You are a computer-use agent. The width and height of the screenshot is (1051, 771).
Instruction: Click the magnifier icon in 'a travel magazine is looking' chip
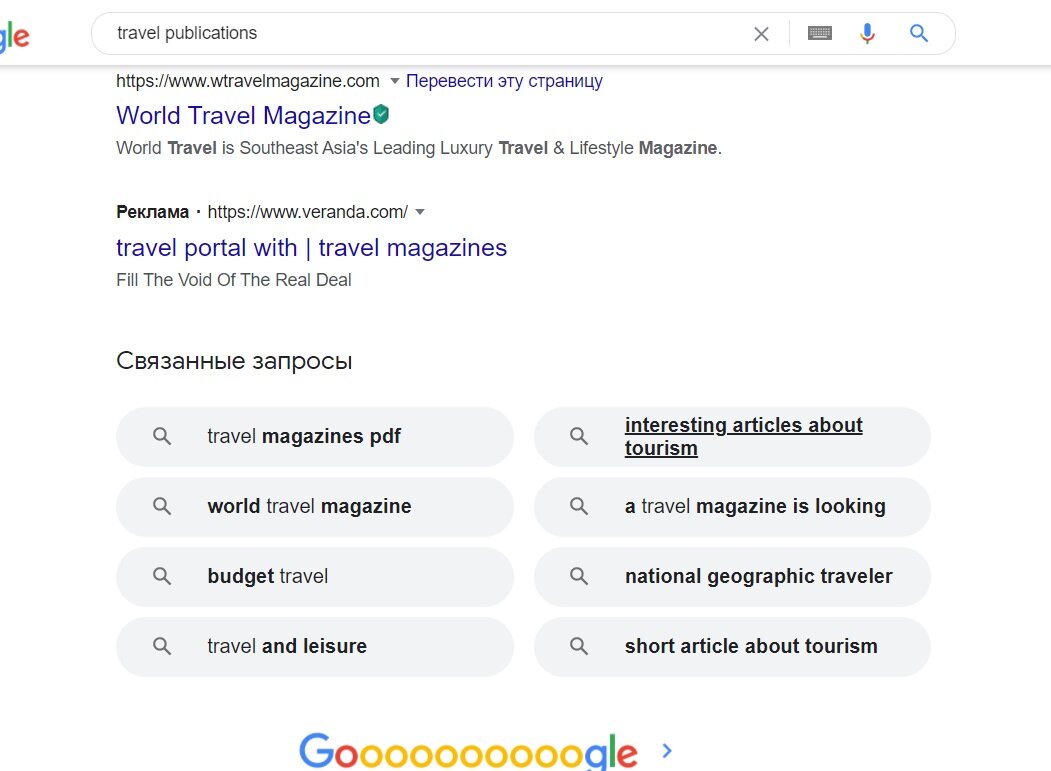pyautogui.click(x=579, y=506)
